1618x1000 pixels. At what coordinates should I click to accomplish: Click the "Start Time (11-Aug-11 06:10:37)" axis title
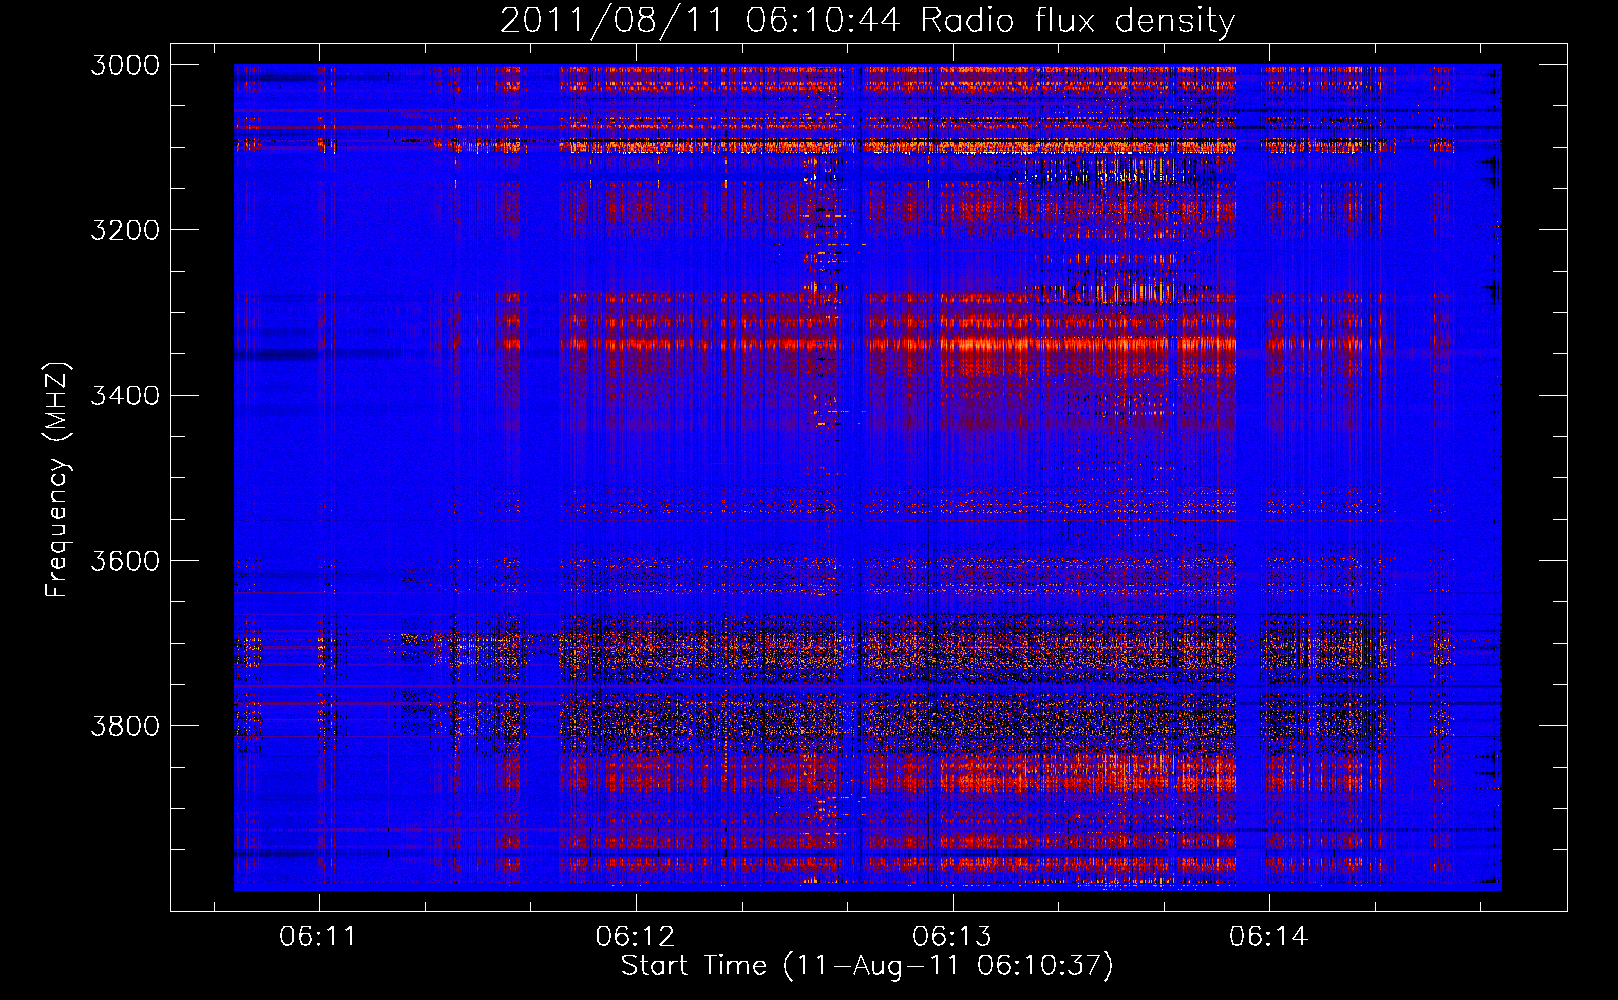pos(867,966)
